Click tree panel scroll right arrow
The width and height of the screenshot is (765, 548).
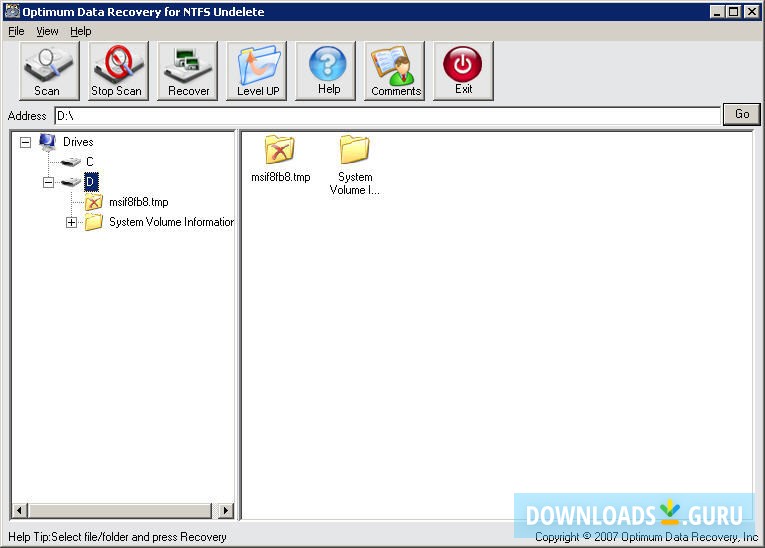[225, 511]
